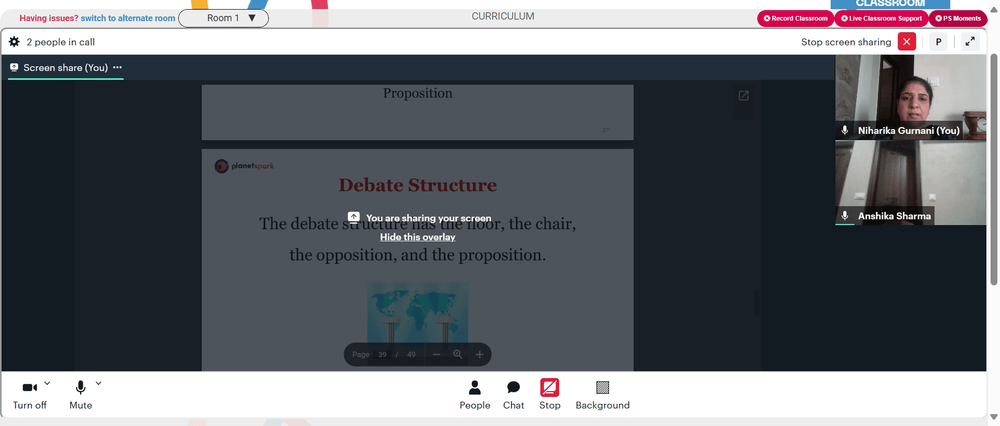Image resolution: width=1000 pixels, height=426 pixels.
Task: Click Hide this overlay link
Action: [418, 237]
